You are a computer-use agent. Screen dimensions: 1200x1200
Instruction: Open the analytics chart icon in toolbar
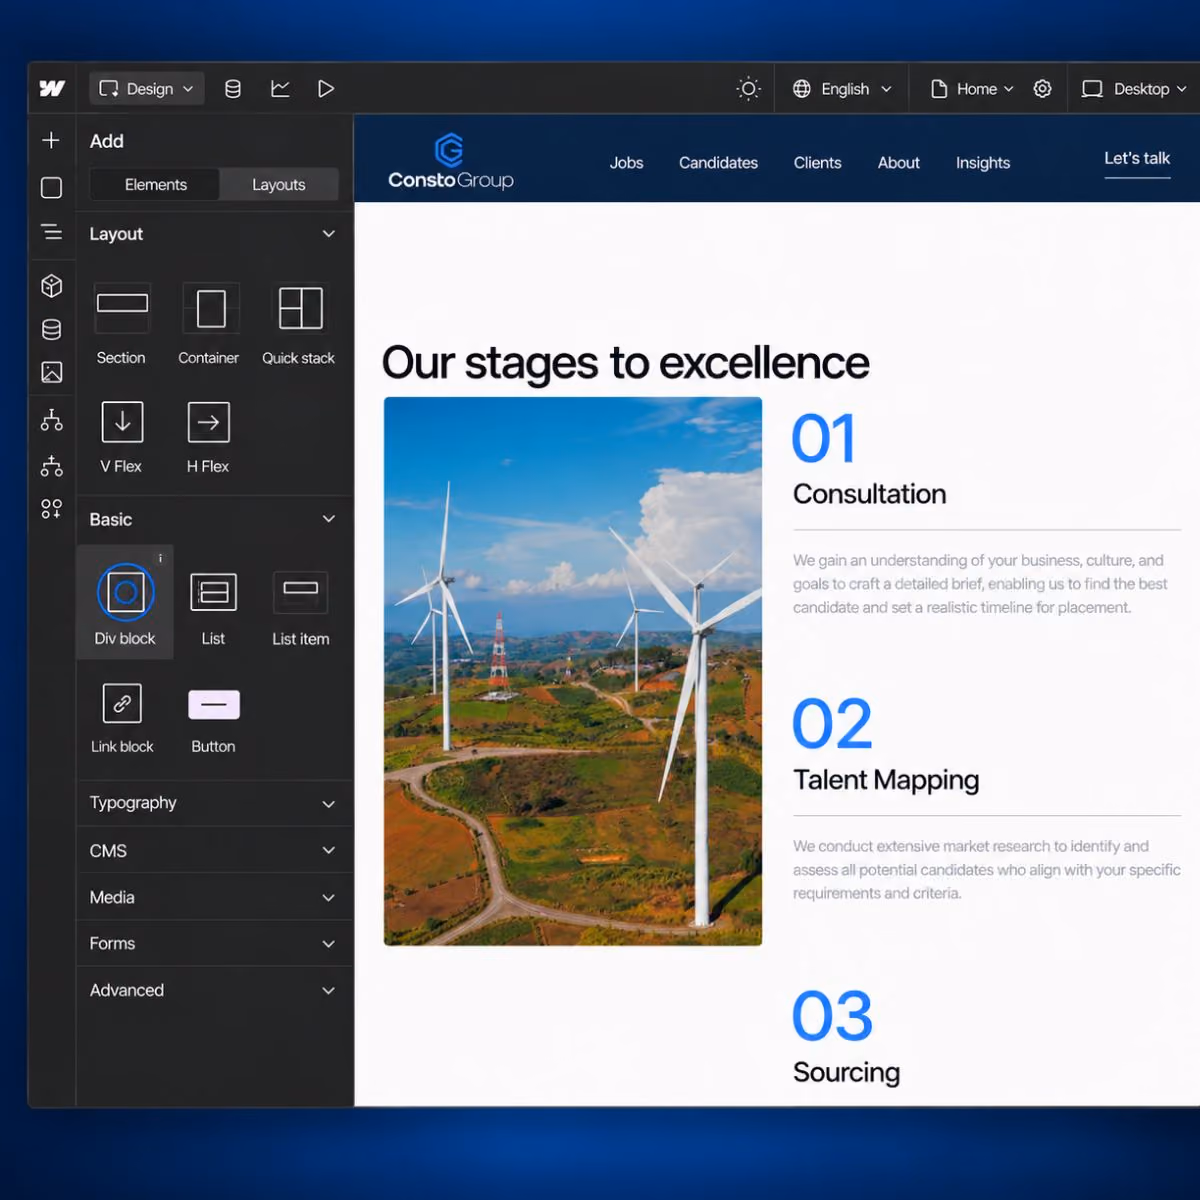[280, 89]
